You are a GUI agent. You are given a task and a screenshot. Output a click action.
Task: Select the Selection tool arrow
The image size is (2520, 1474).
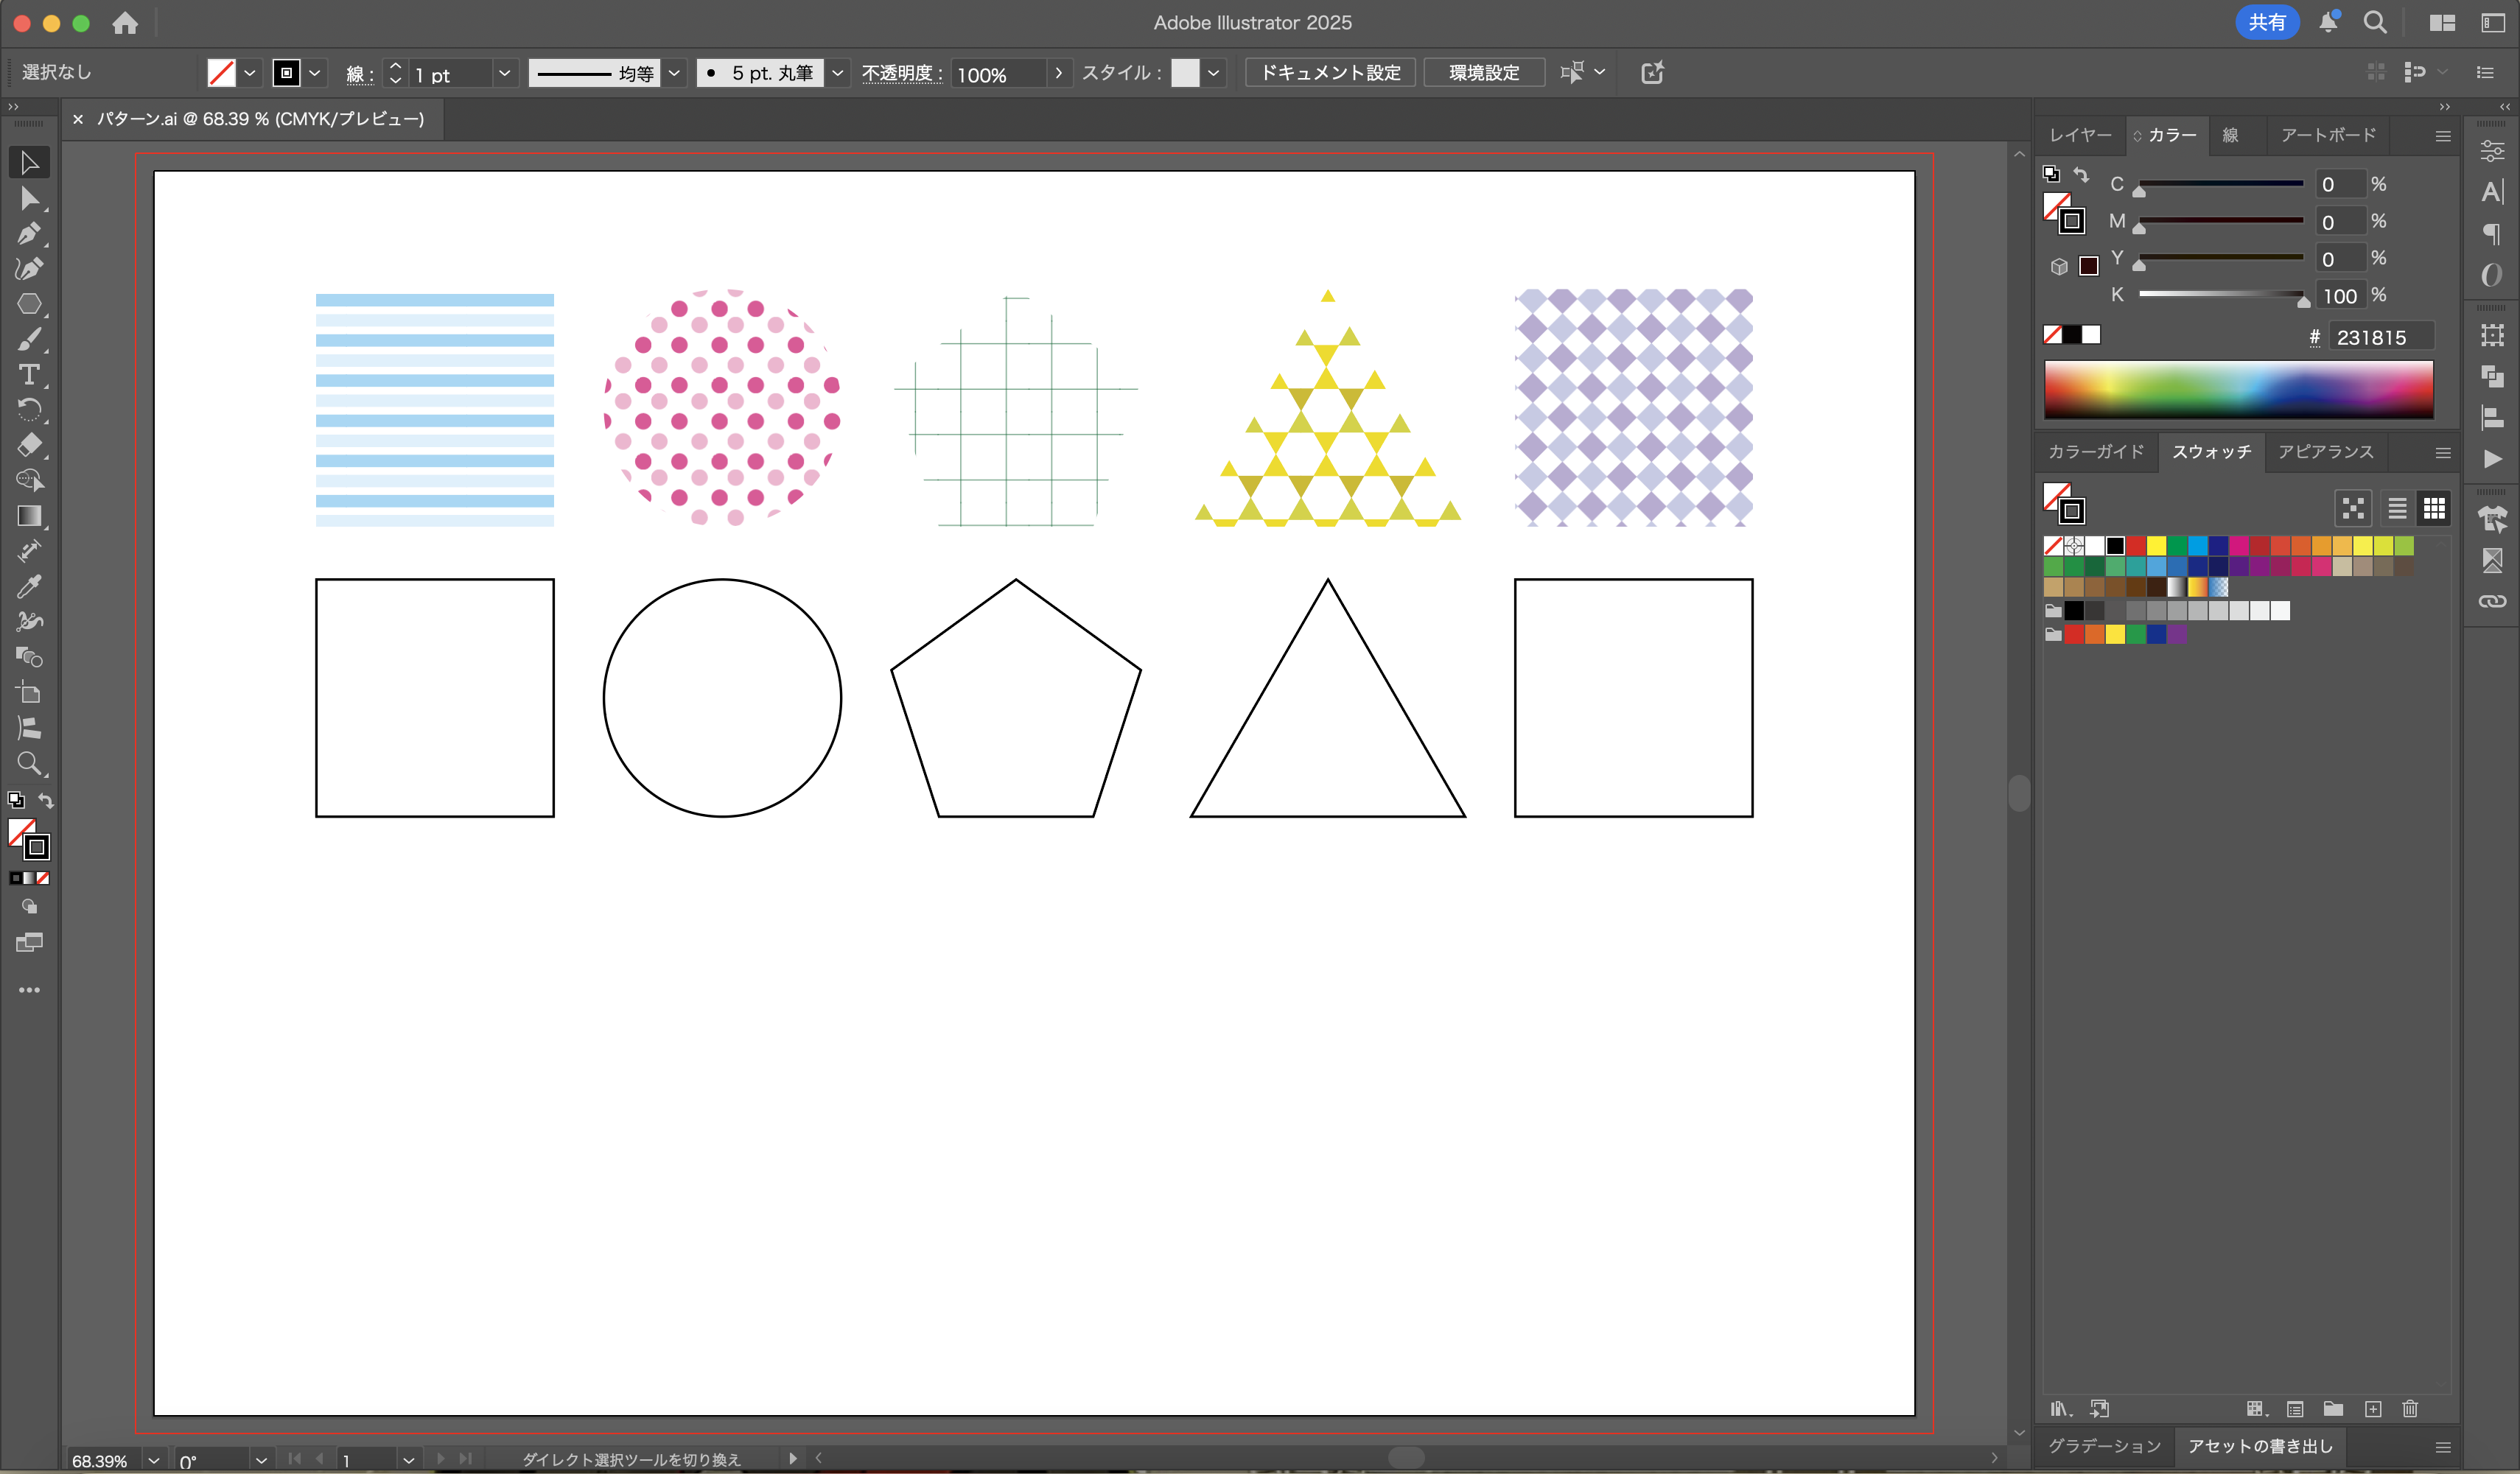(29, 163)
